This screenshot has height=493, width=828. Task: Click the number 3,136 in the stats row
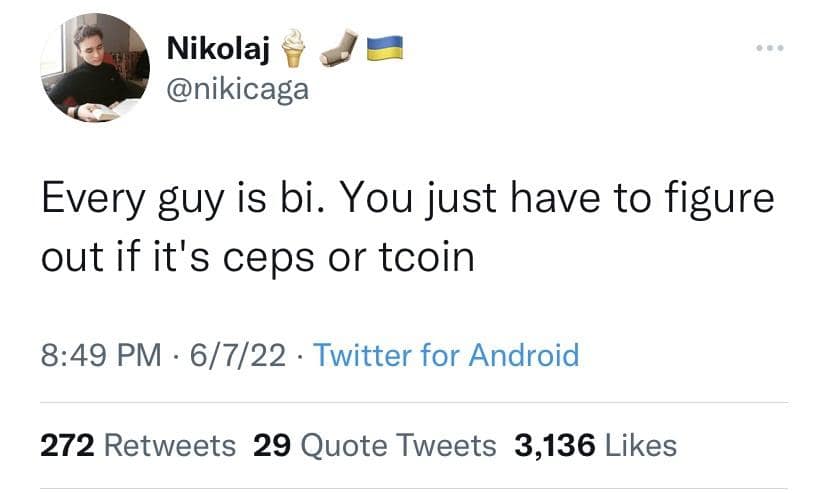pos(555,445)
